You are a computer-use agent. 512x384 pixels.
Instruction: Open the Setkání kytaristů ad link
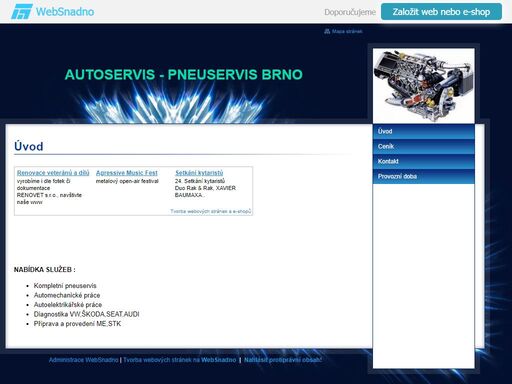tap(199, 173)
